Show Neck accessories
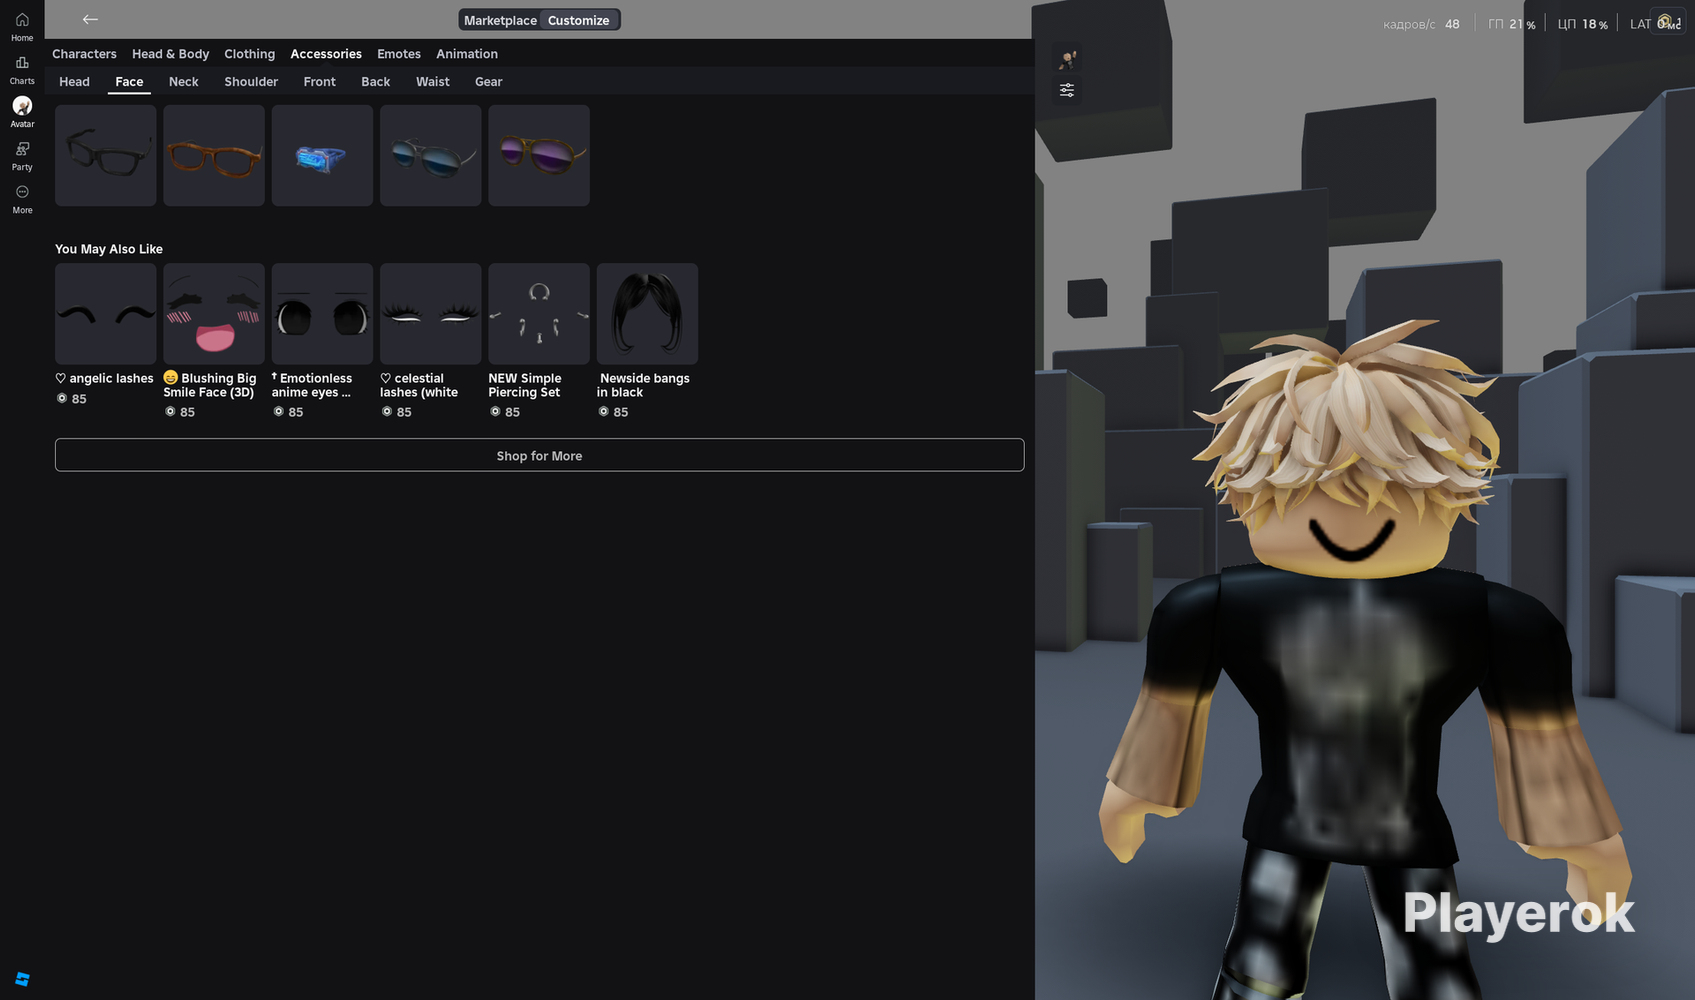Screen dimensions: 1695x1000 (x=184, y=82)
